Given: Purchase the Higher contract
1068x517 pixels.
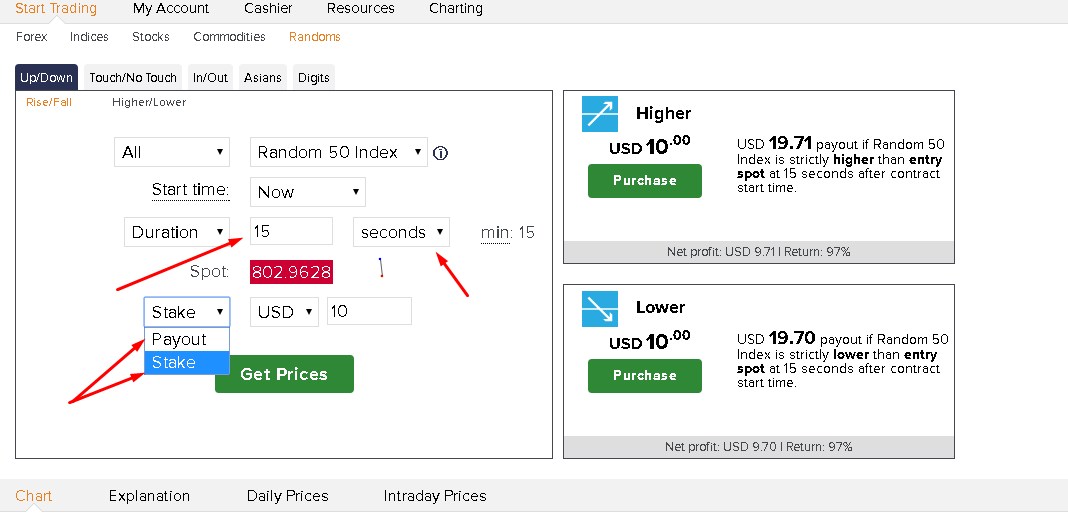Looking at the screenshot, I should pyautogui.click(x=644, y=181).
